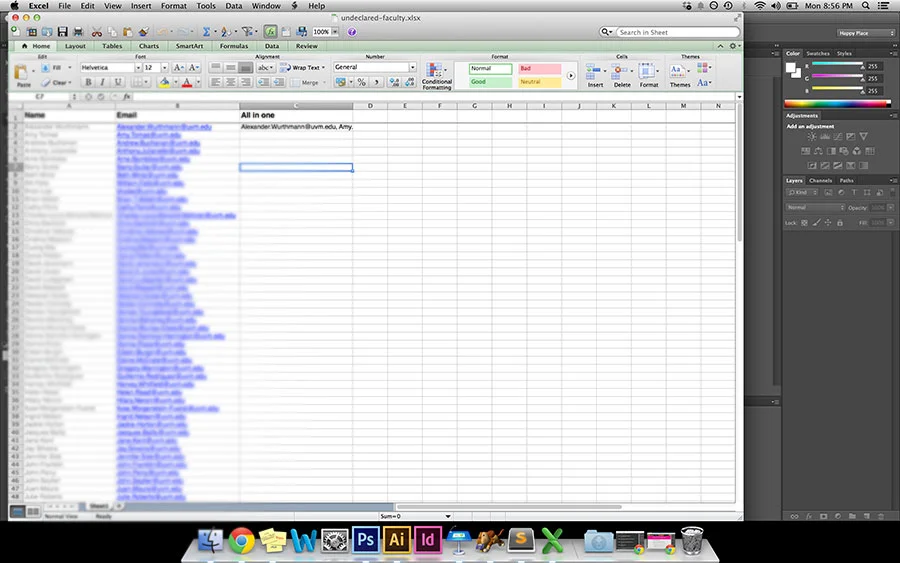
Task: Open the General number format dropdown
Action: (413, 67)
